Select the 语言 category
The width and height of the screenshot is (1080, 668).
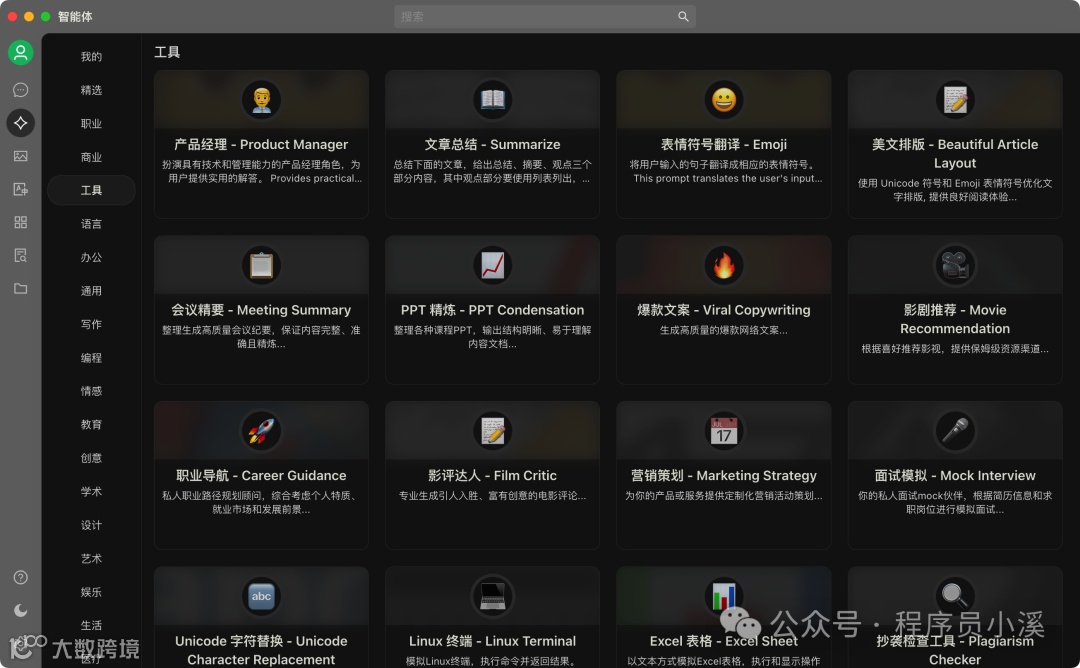click(91, 224)
